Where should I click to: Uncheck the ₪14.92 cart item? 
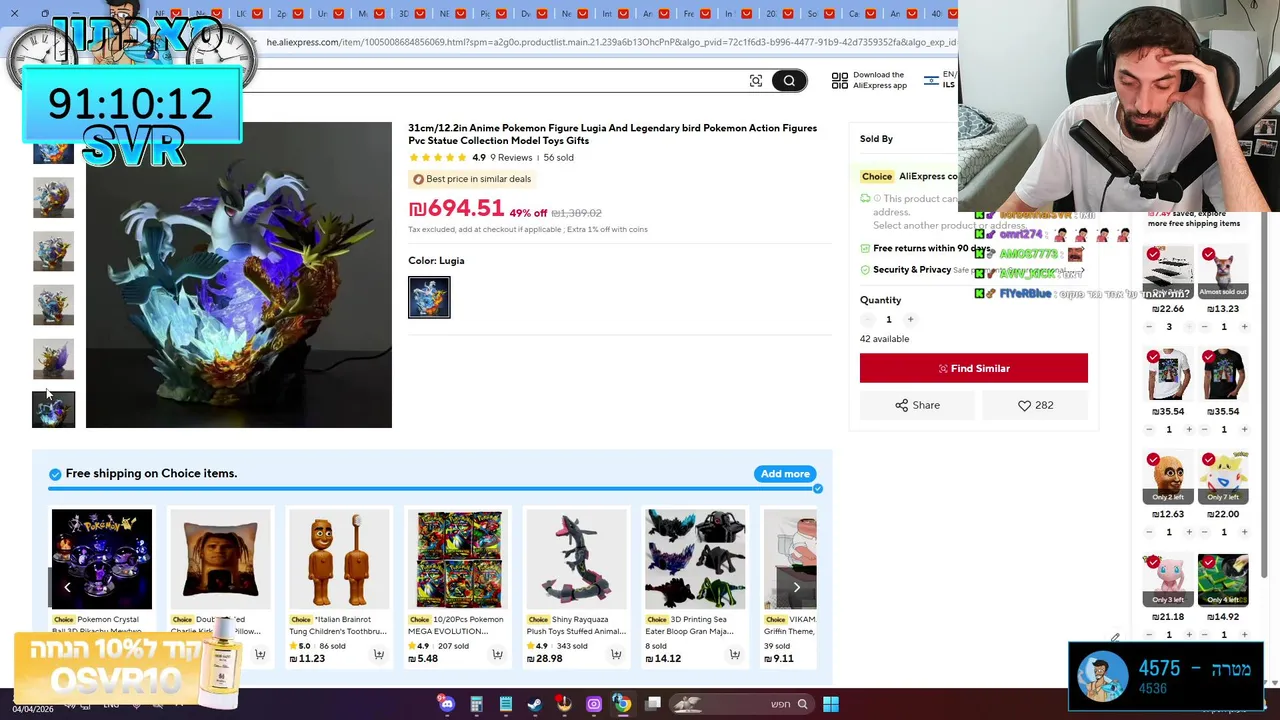1209,562
